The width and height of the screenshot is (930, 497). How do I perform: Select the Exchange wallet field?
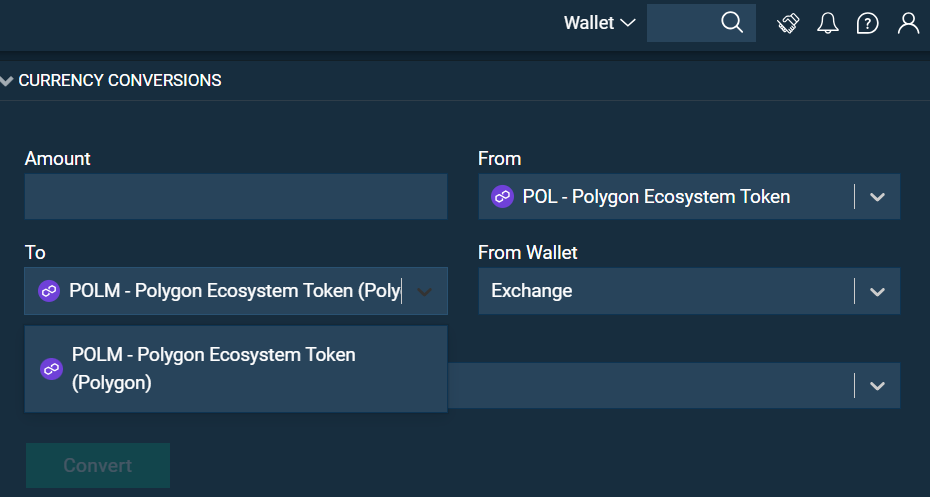tap(689, 291)
